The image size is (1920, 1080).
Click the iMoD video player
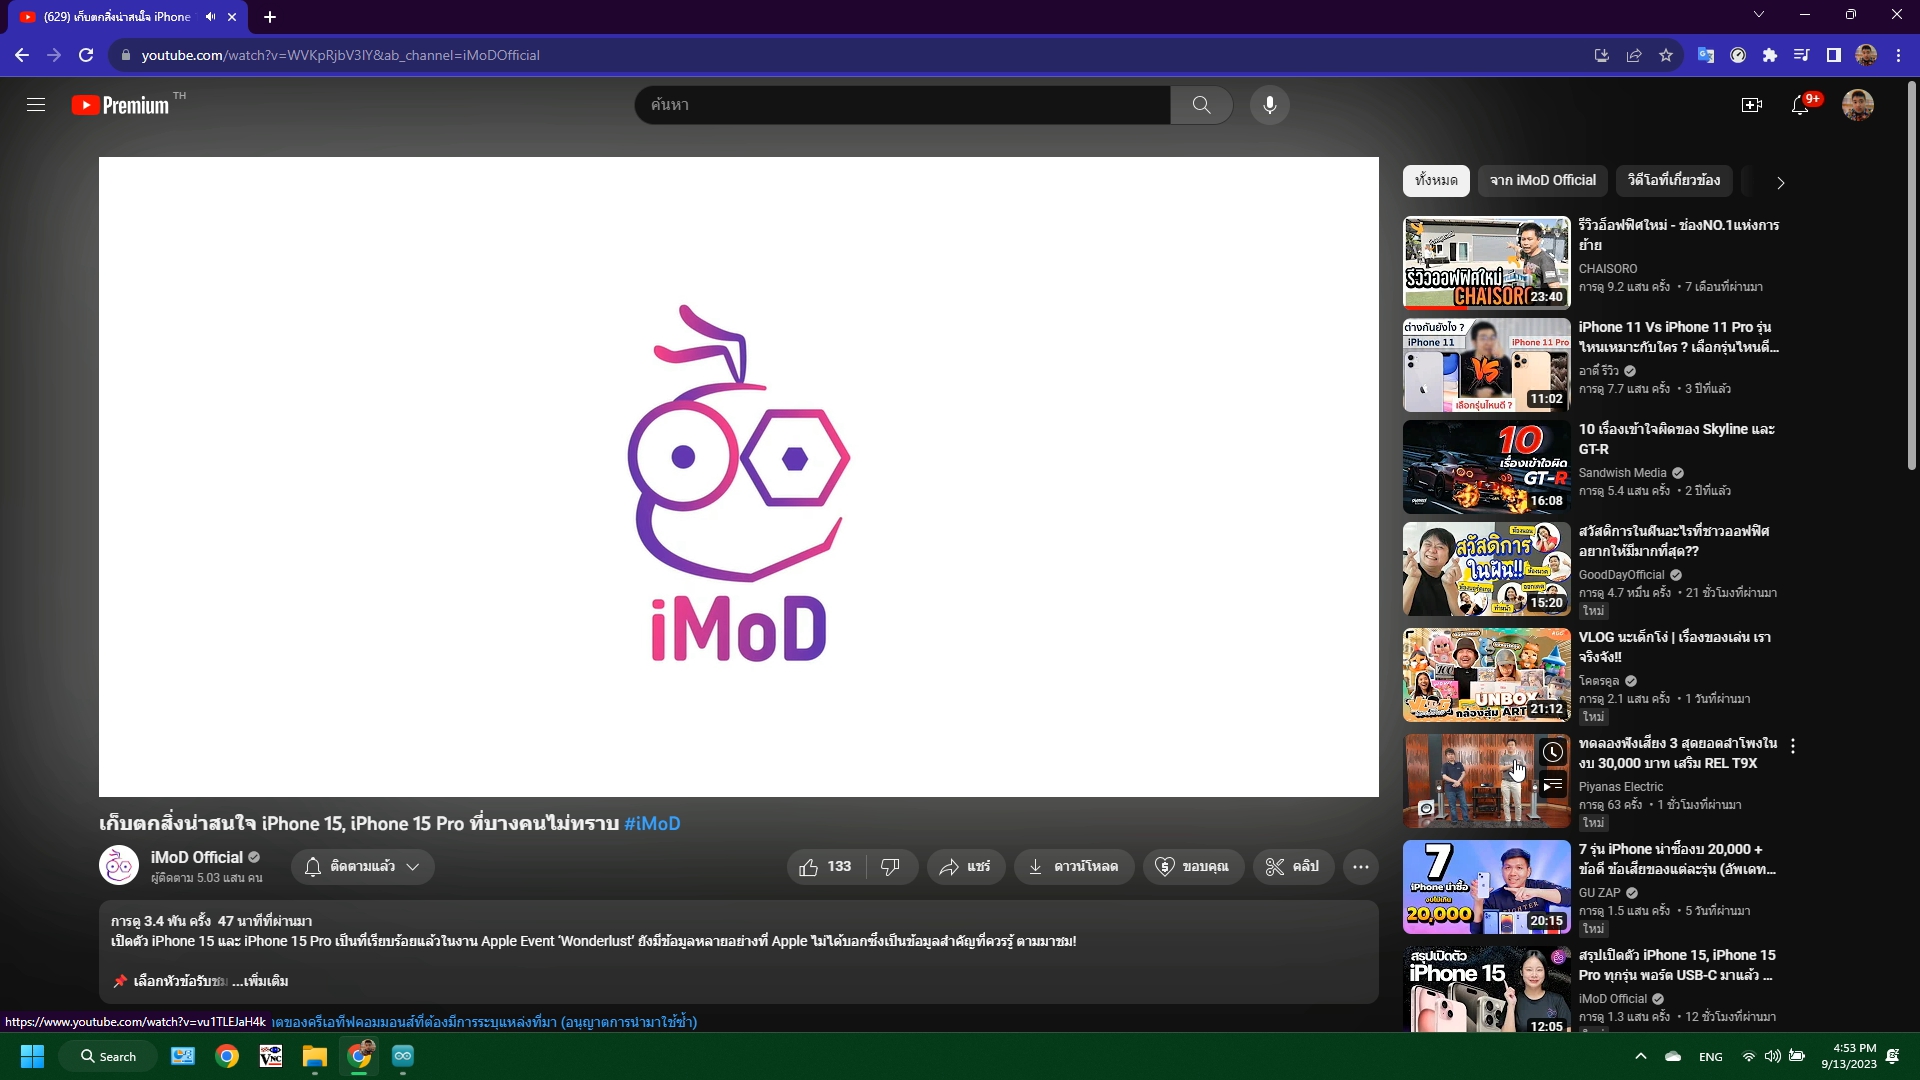[x=739, y=477]
